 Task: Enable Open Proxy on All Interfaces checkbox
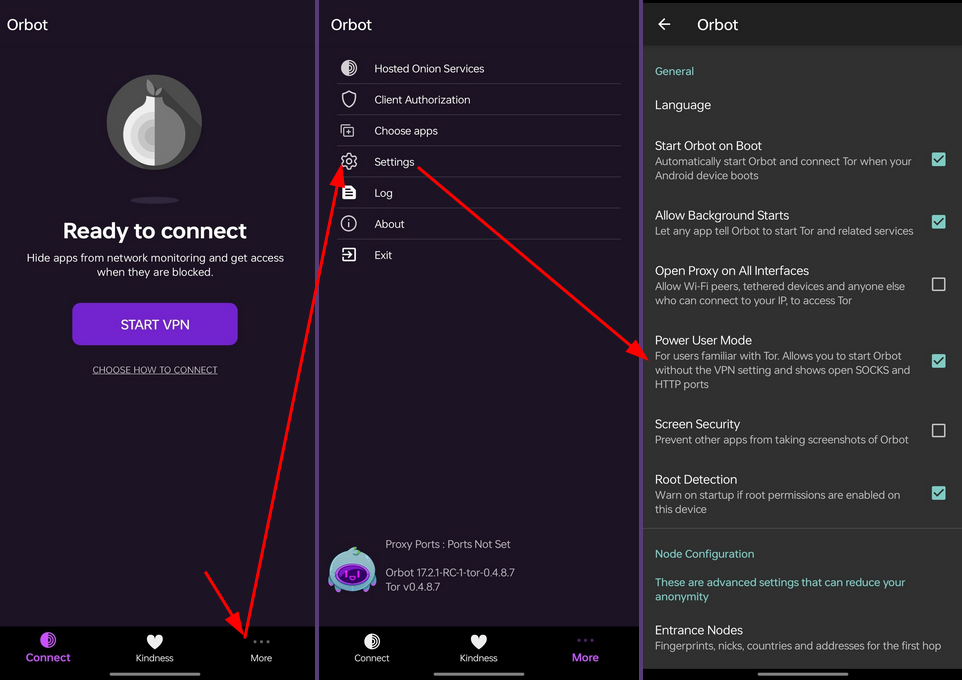938,284
